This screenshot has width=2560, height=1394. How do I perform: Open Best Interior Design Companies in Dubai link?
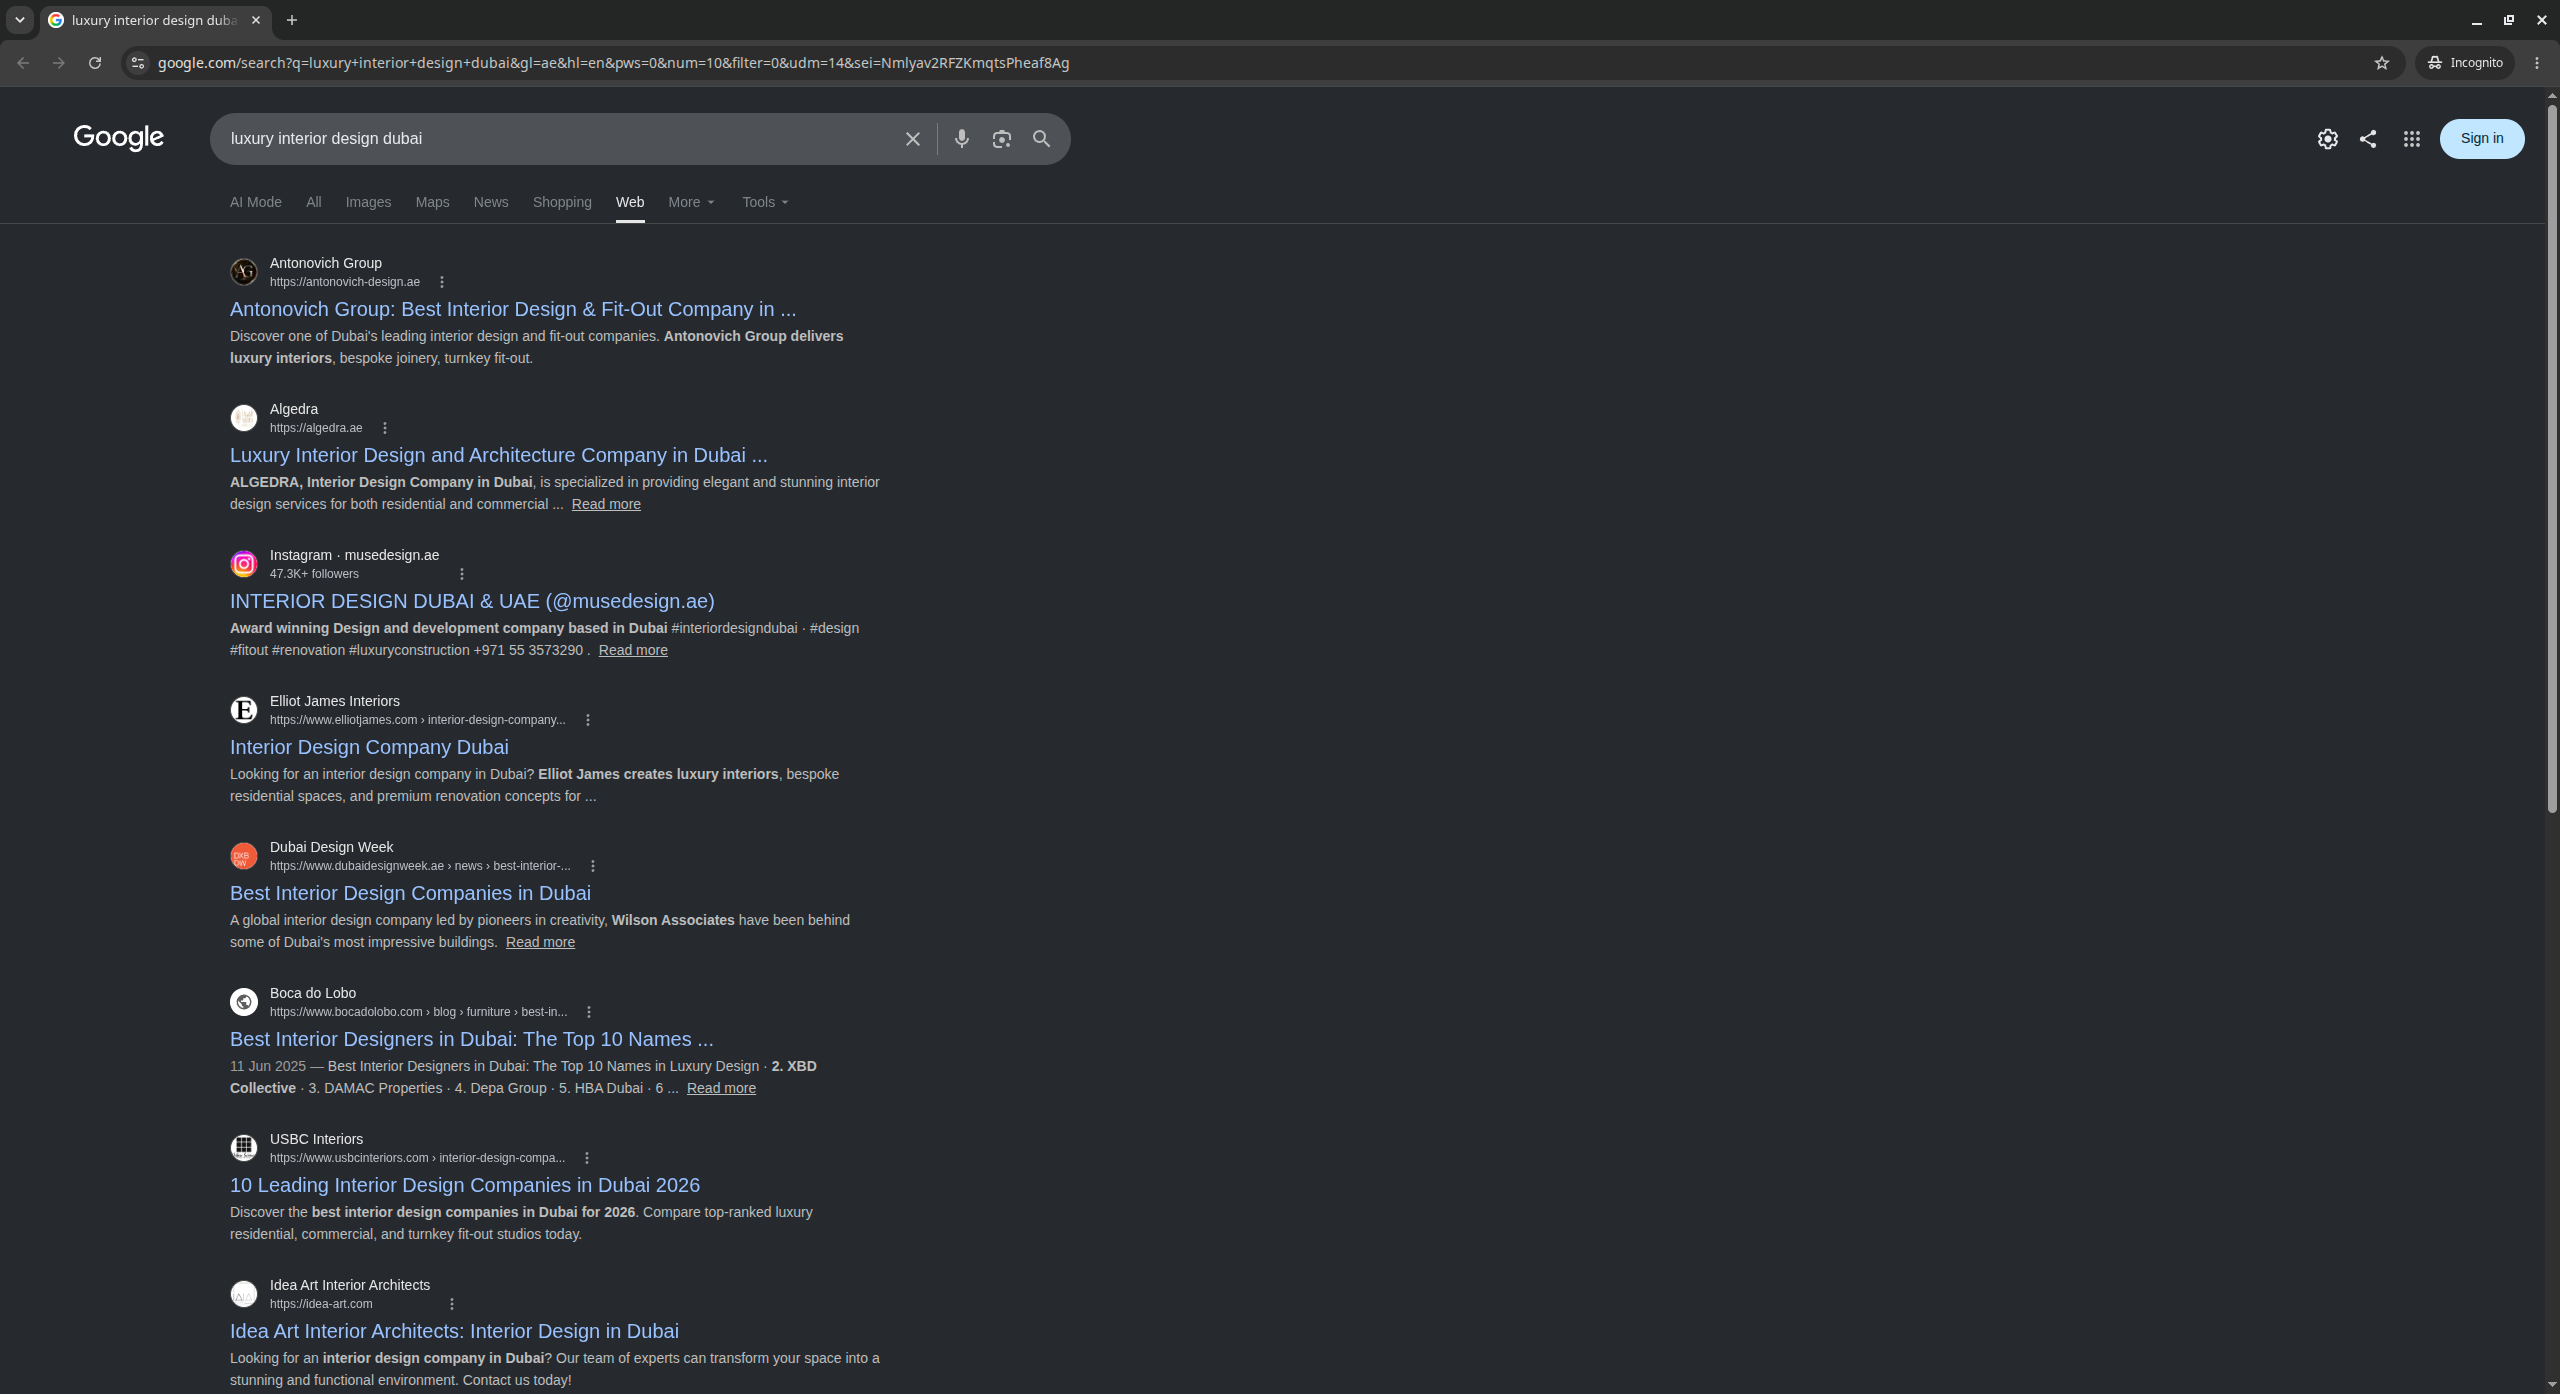(410, 894)
